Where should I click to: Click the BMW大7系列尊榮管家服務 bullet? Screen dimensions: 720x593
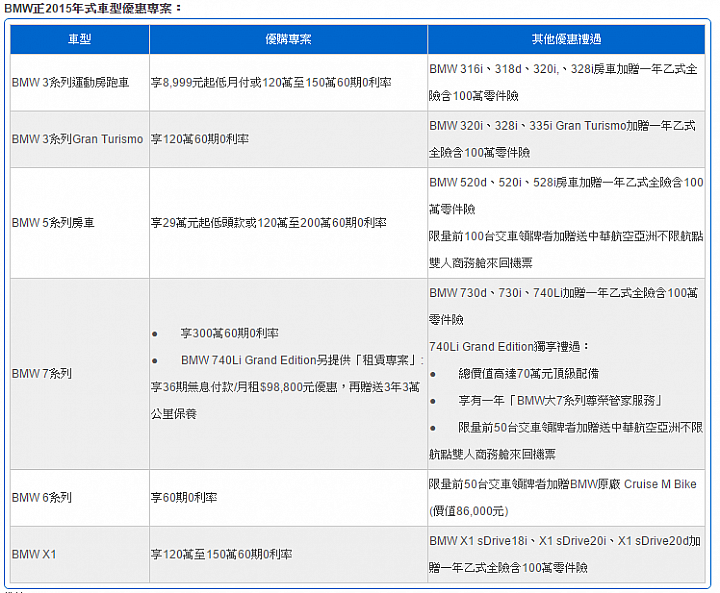(x=560, y=401)
